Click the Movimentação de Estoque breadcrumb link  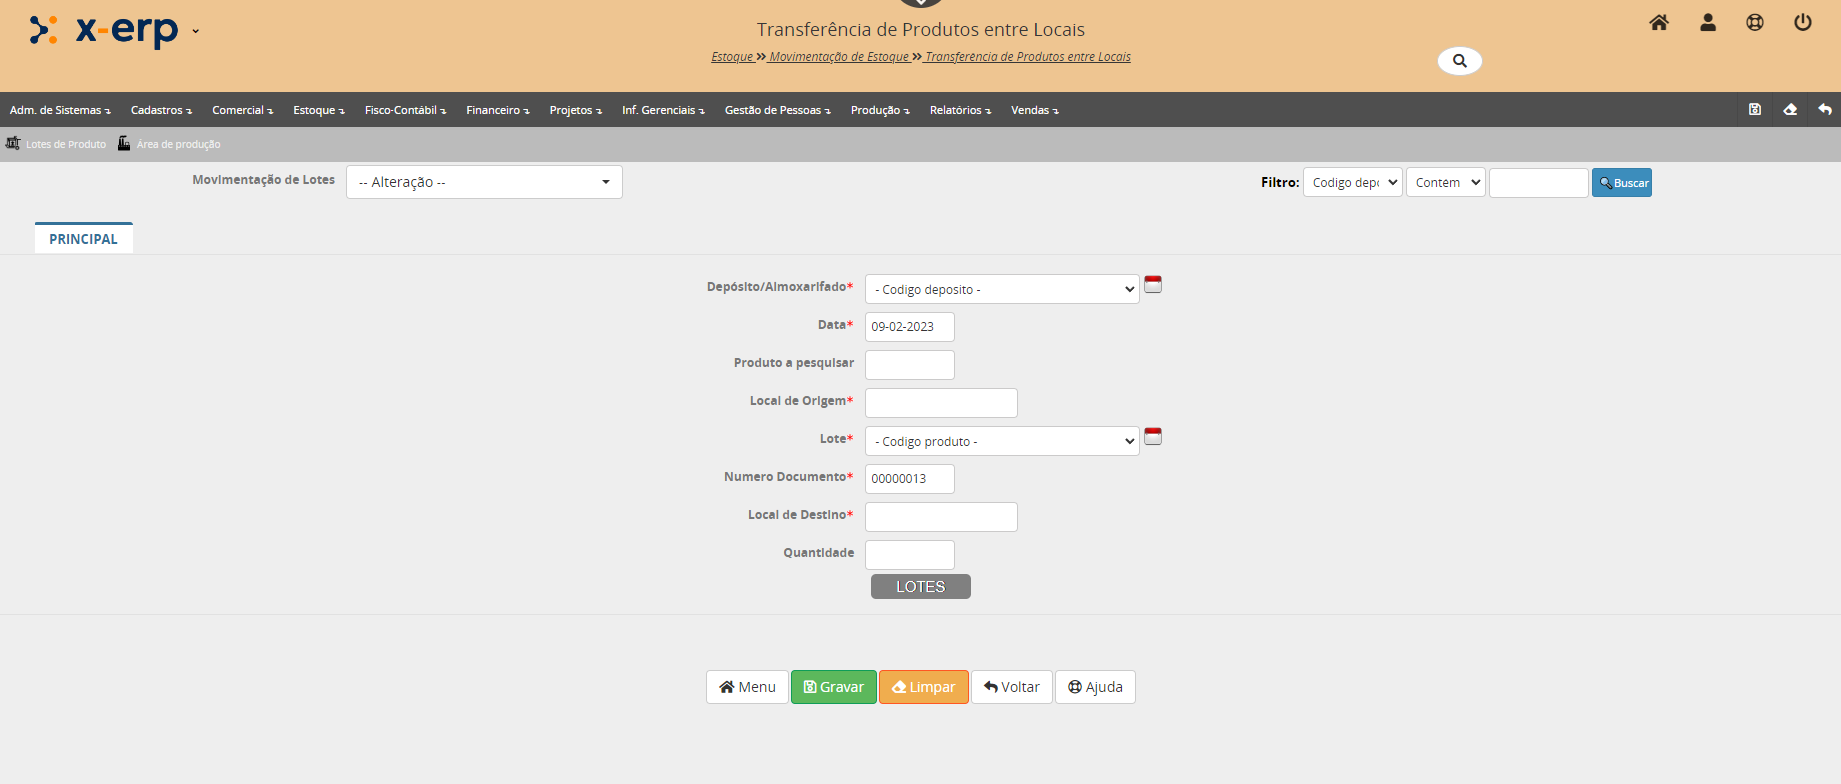pyautogui.click(x=839, y=57)
